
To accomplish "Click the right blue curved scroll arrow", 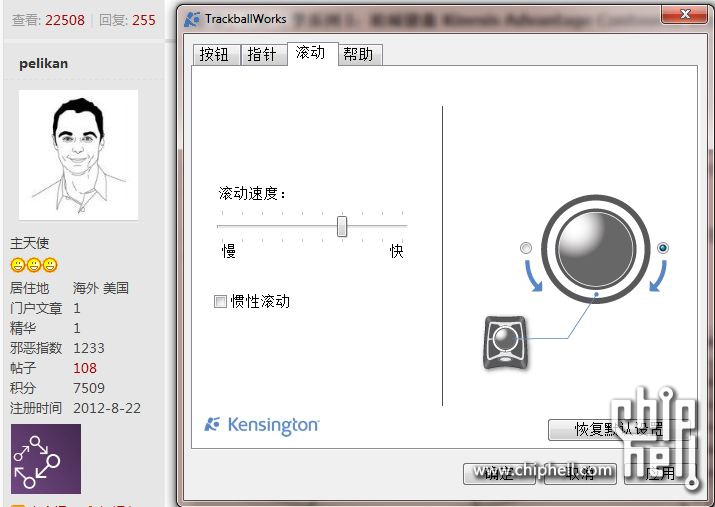I will [x=658, y=275].
